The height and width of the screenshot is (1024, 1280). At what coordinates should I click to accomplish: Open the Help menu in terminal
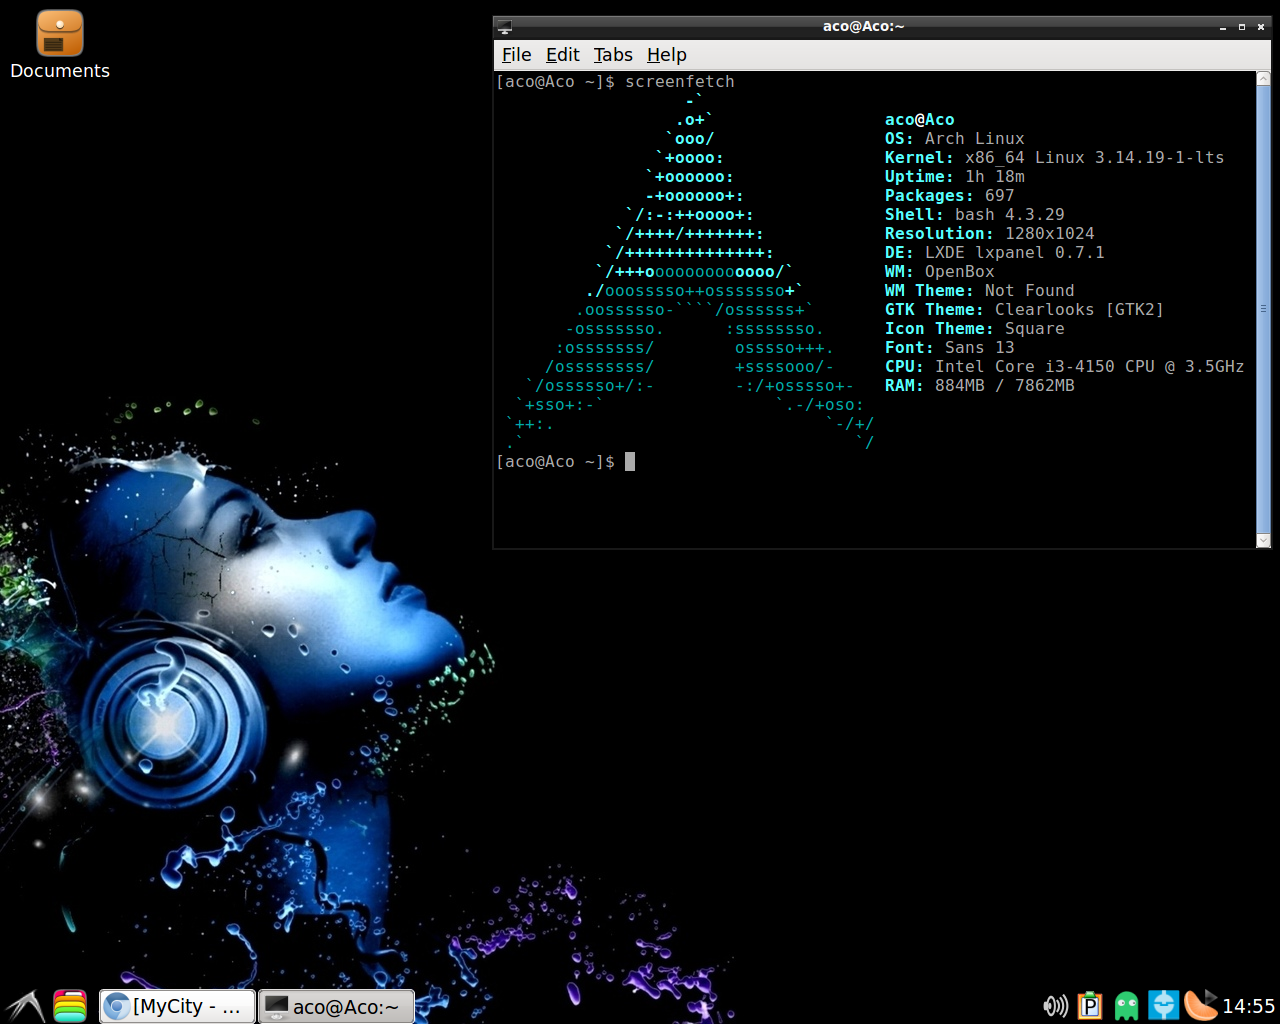pyautogui.click(x=666, y=55)
